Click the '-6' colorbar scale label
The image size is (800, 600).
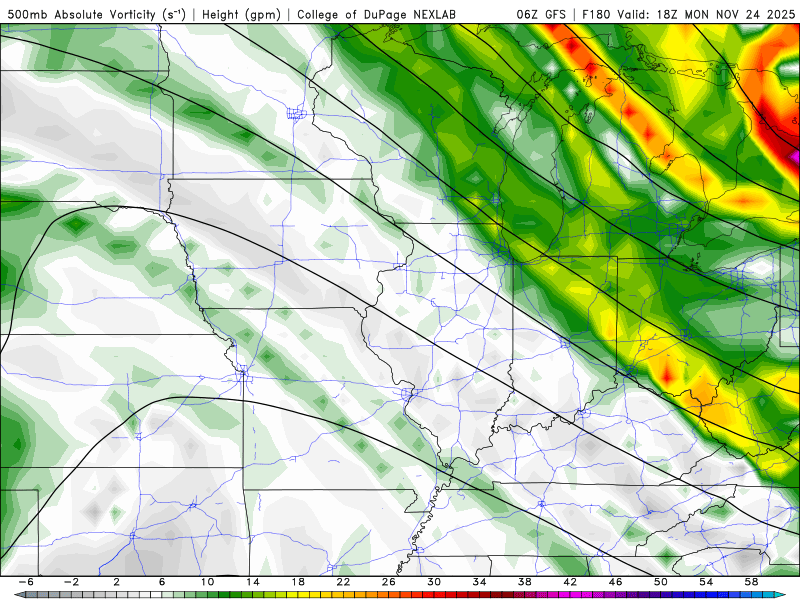tap(26, 582)
